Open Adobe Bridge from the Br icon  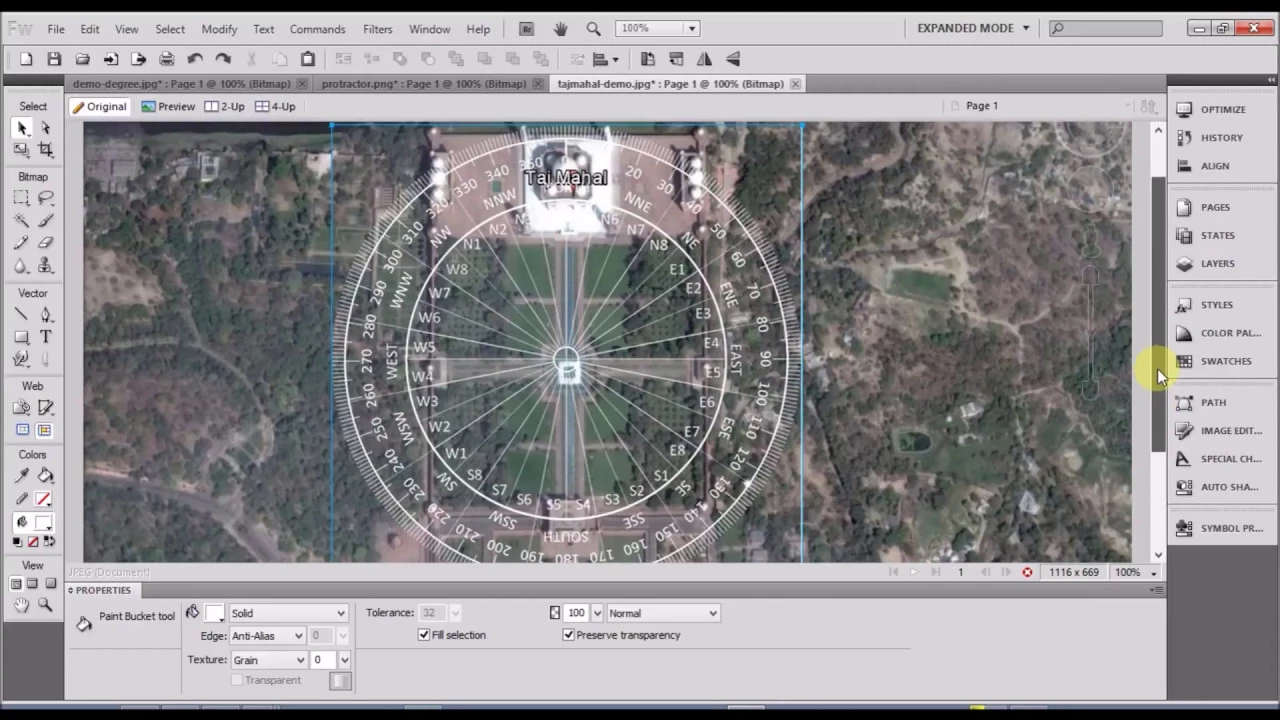pyautogui.click(x=527, y=28)
